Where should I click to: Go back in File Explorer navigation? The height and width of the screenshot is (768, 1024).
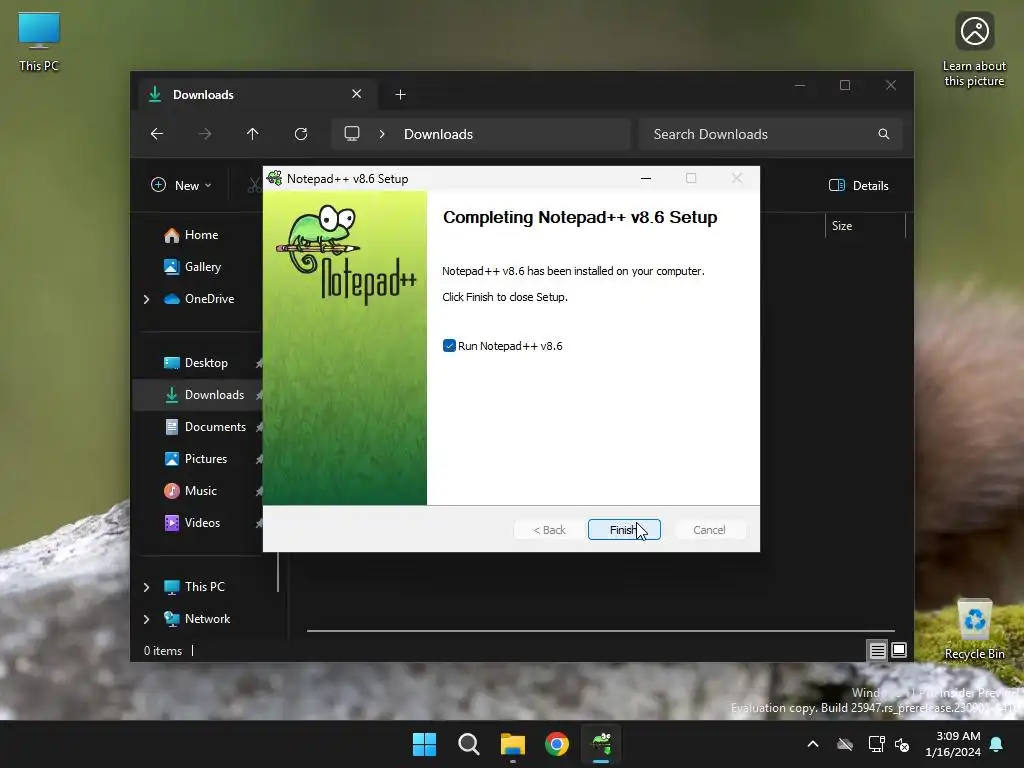(x=157, y=134)
